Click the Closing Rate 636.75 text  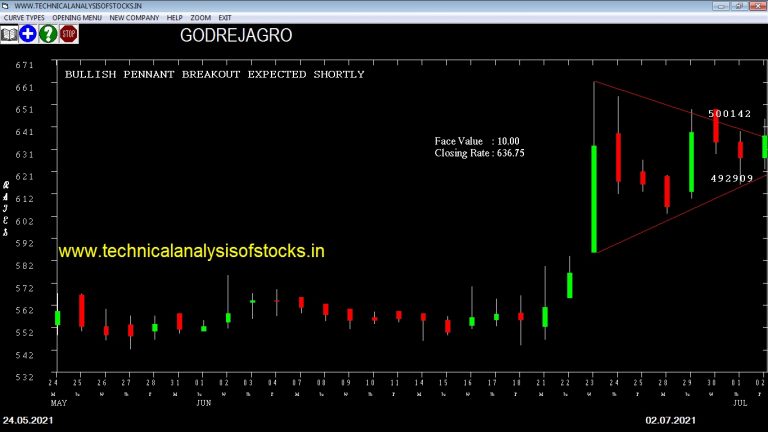(x=479, y=153)
